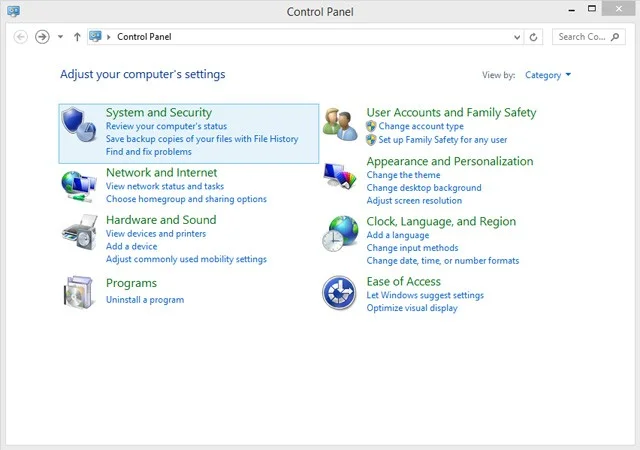Click the Search Control Panel field
Screen dimensions: 640x450
[589, 37]
